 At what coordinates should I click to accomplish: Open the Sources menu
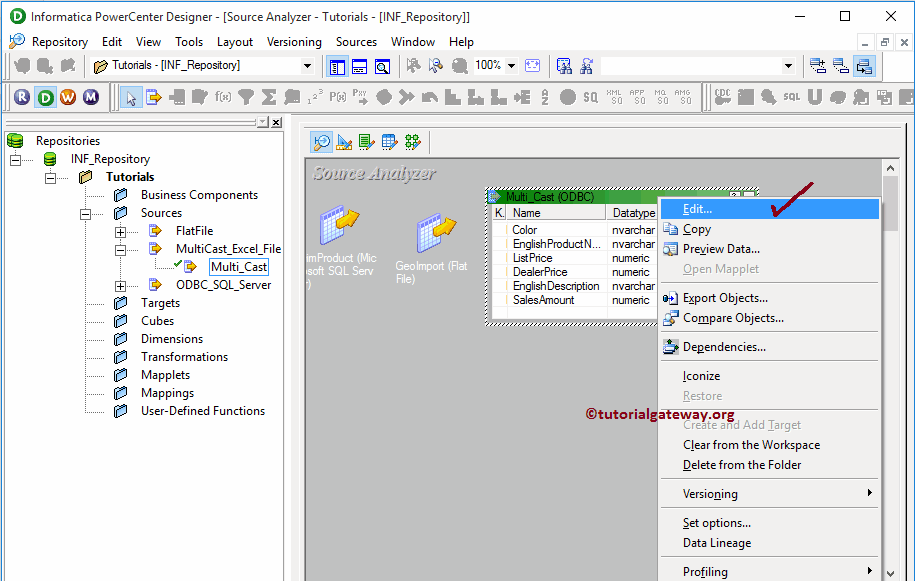click(356, 42)
